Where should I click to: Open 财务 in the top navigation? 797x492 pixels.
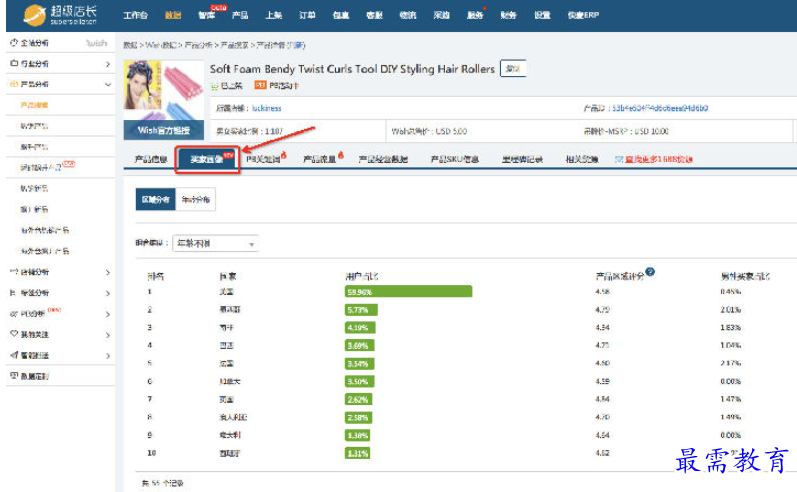(508, 15)
